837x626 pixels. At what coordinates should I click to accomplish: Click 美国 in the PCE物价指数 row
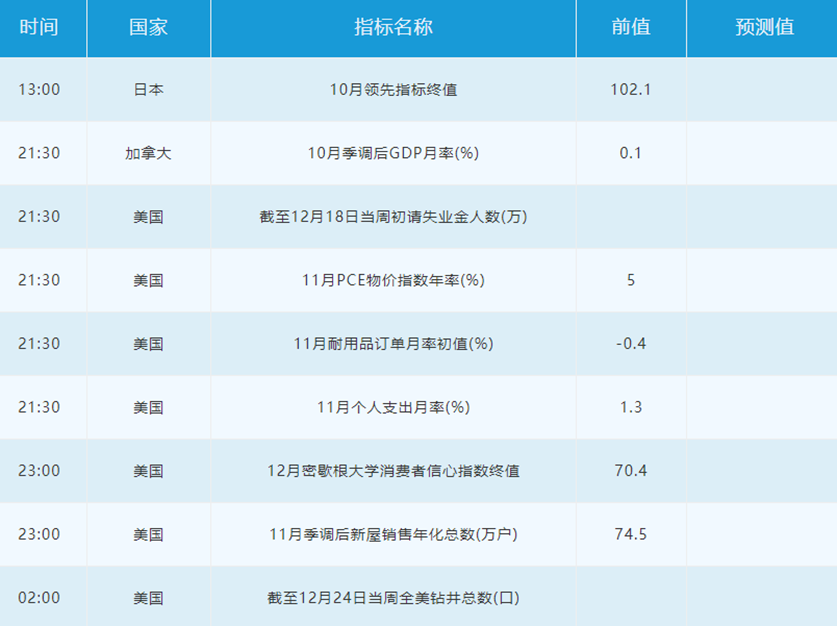(148, 280)
